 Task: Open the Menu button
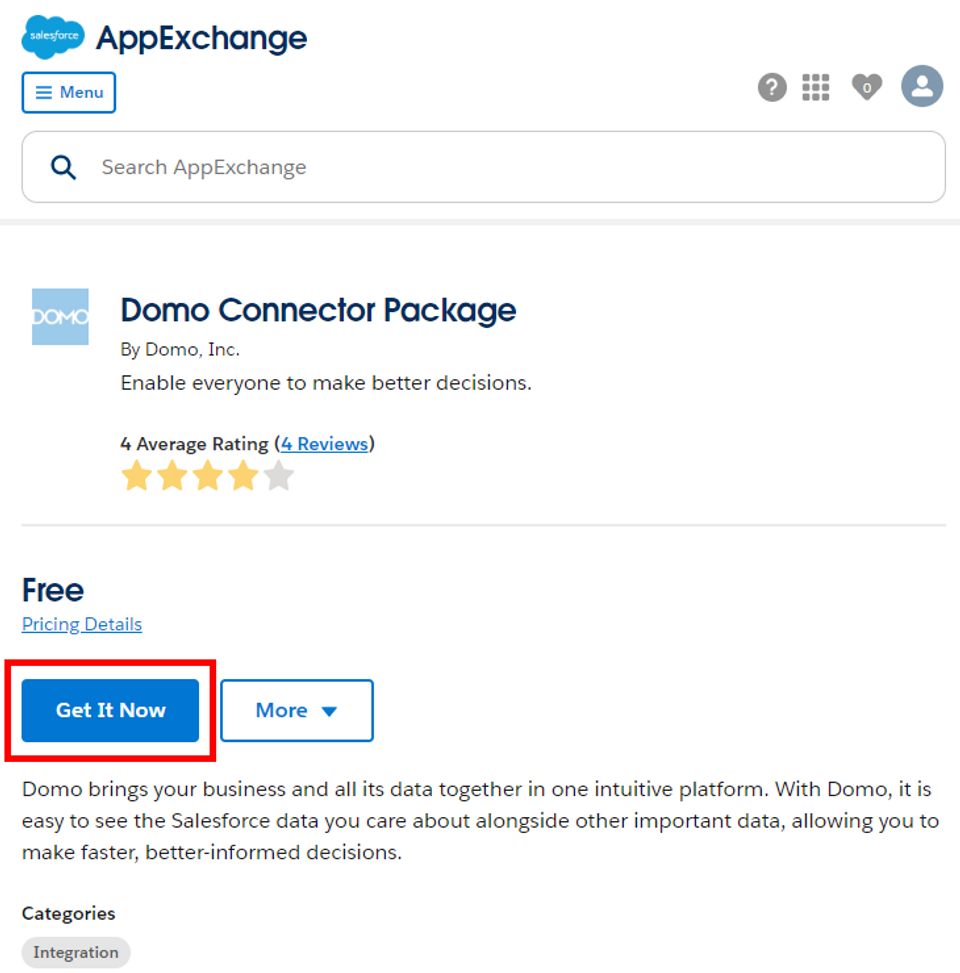pos(69,92)
